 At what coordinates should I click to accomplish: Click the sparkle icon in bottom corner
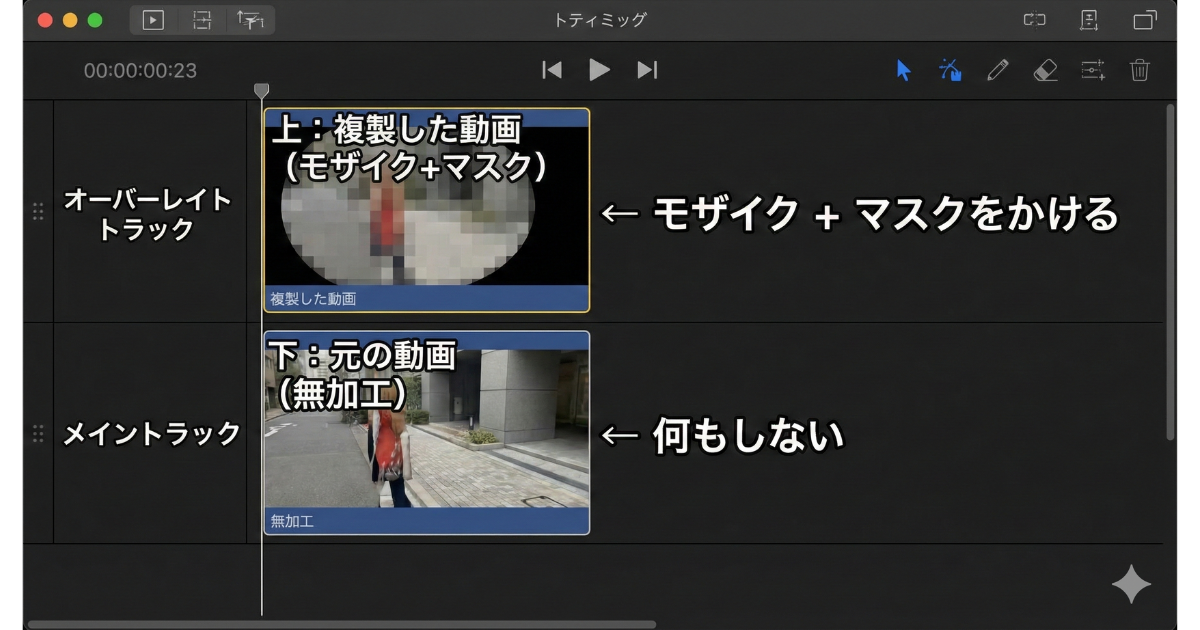coord(1131,584)
